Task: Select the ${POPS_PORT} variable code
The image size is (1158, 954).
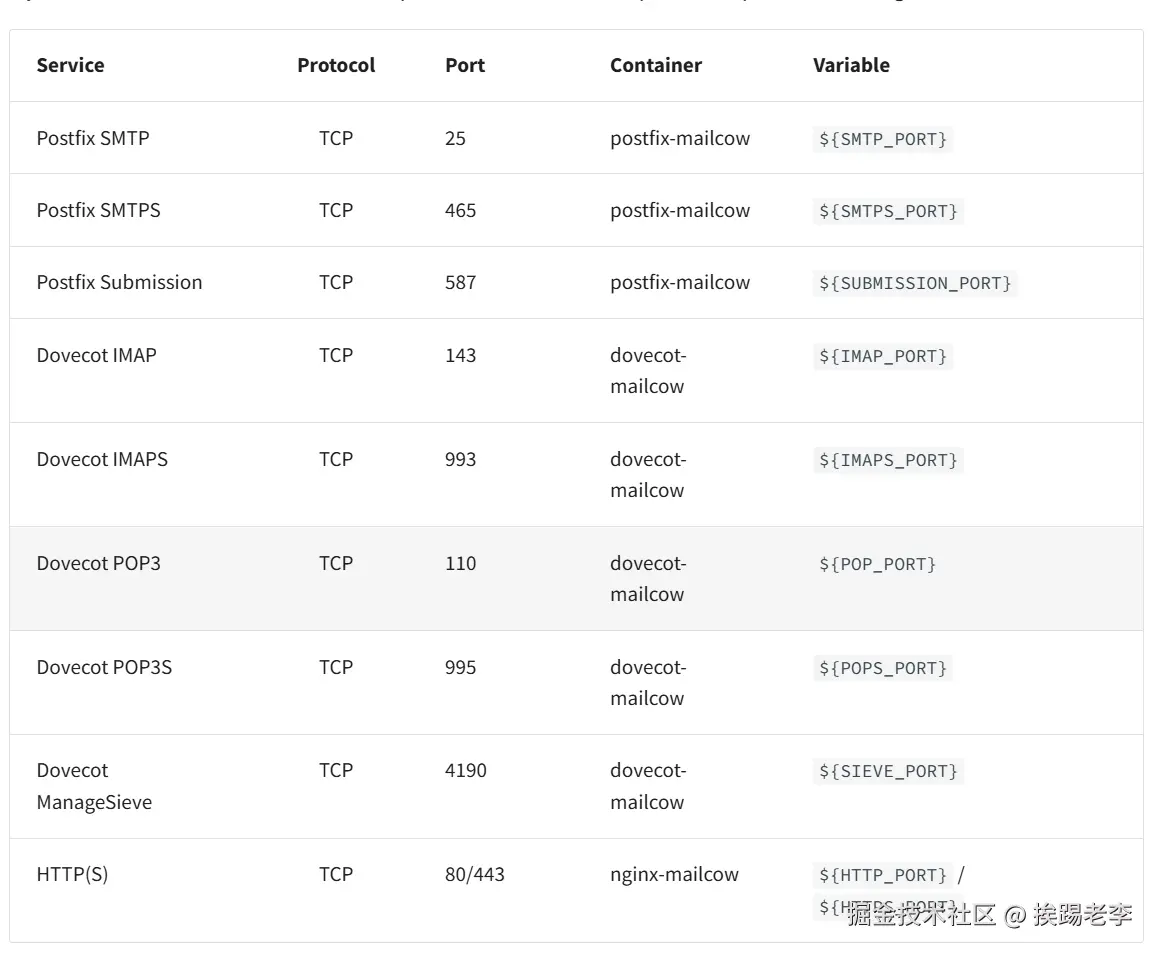Action: 883,668
